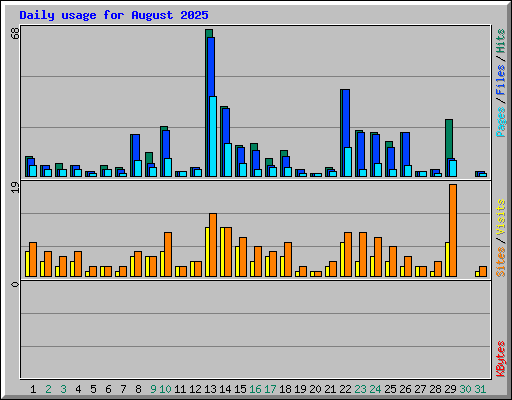Click day 1 on the x-axis

33,389
